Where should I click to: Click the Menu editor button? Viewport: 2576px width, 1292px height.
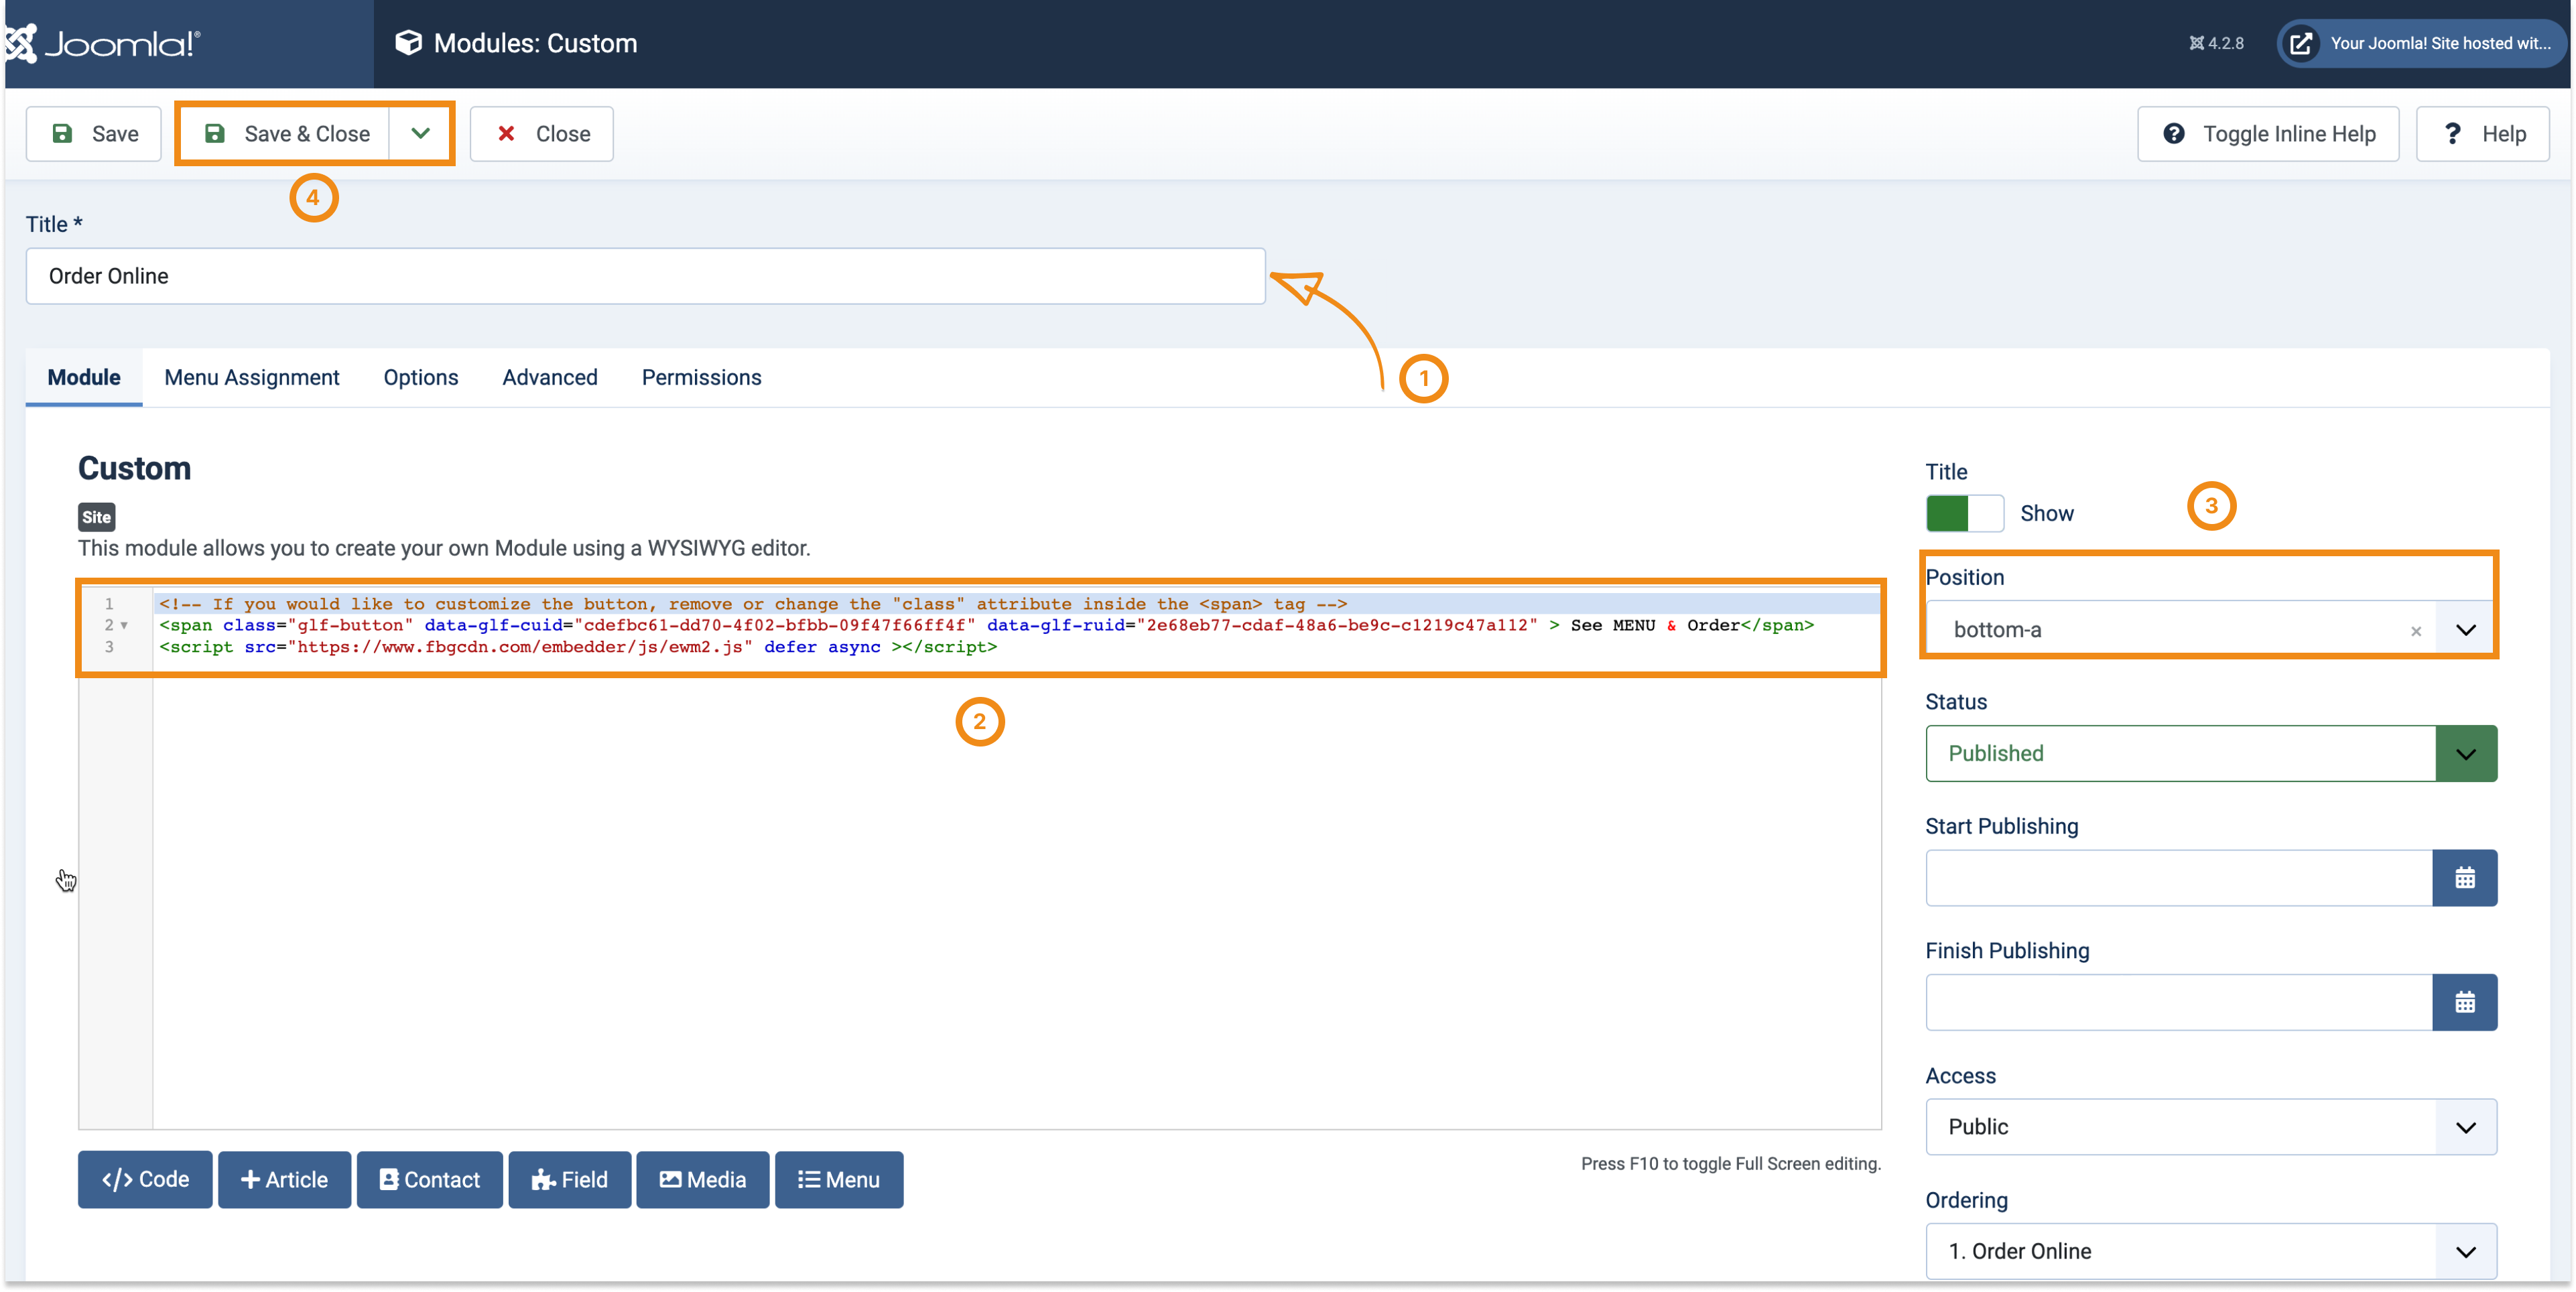pos(839,1180)
